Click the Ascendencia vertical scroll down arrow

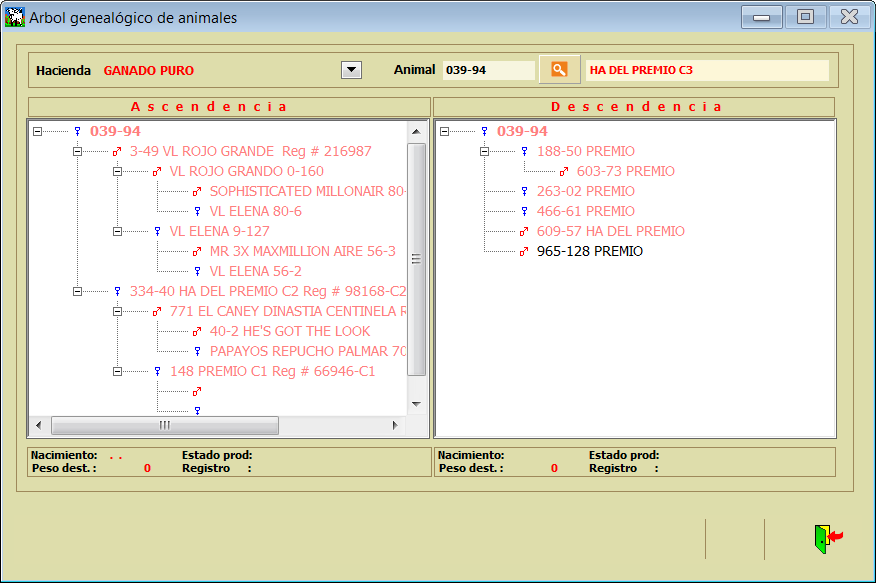tap(417, 404)
